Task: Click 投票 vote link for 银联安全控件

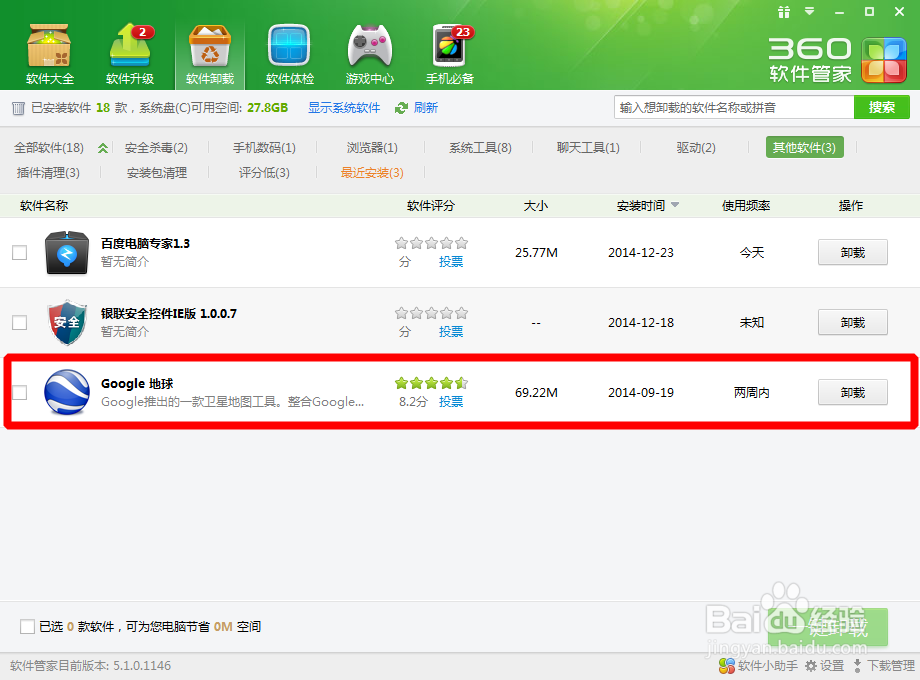Action: tap(451, 331)
